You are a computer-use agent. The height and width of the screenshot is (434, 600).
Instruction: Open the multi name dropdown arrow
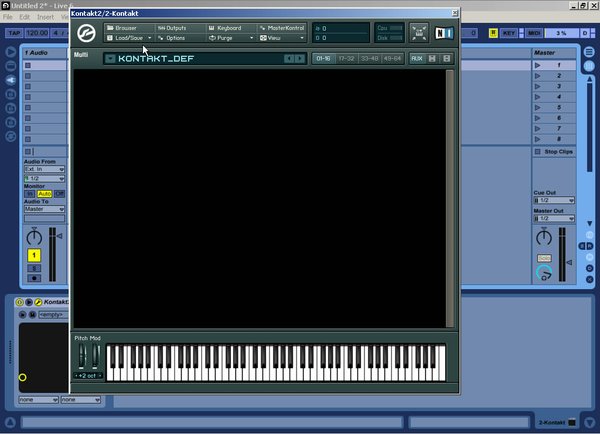(110, 59)
